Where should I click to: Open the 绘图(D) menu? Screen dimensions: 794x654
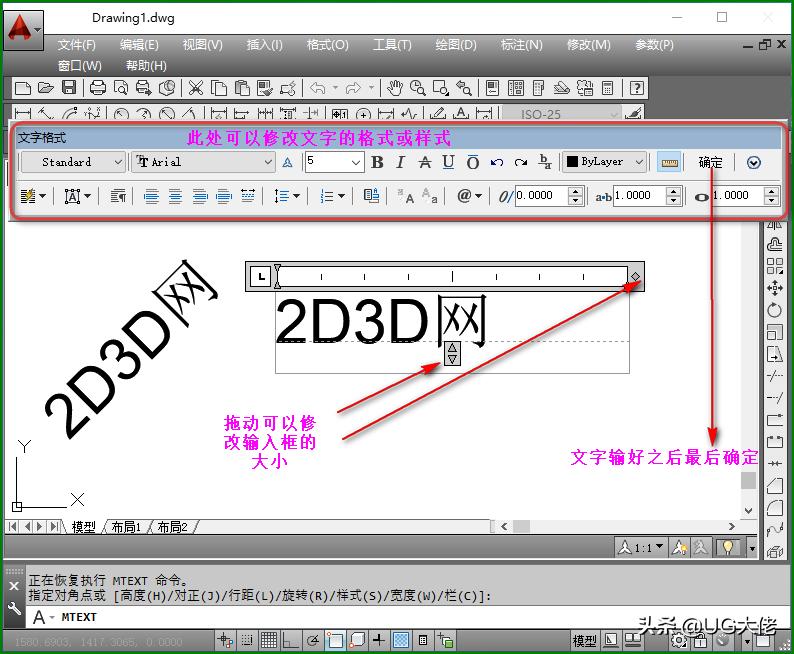point(456,45)
